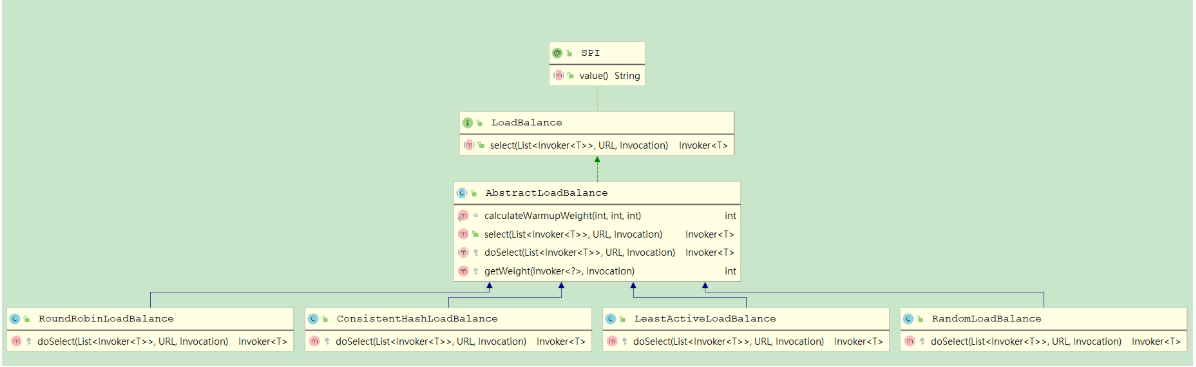Click the RoundRobinLoadBalance class icon
1196x367 pixels.
pyautogui.click(x=14, y=318)
